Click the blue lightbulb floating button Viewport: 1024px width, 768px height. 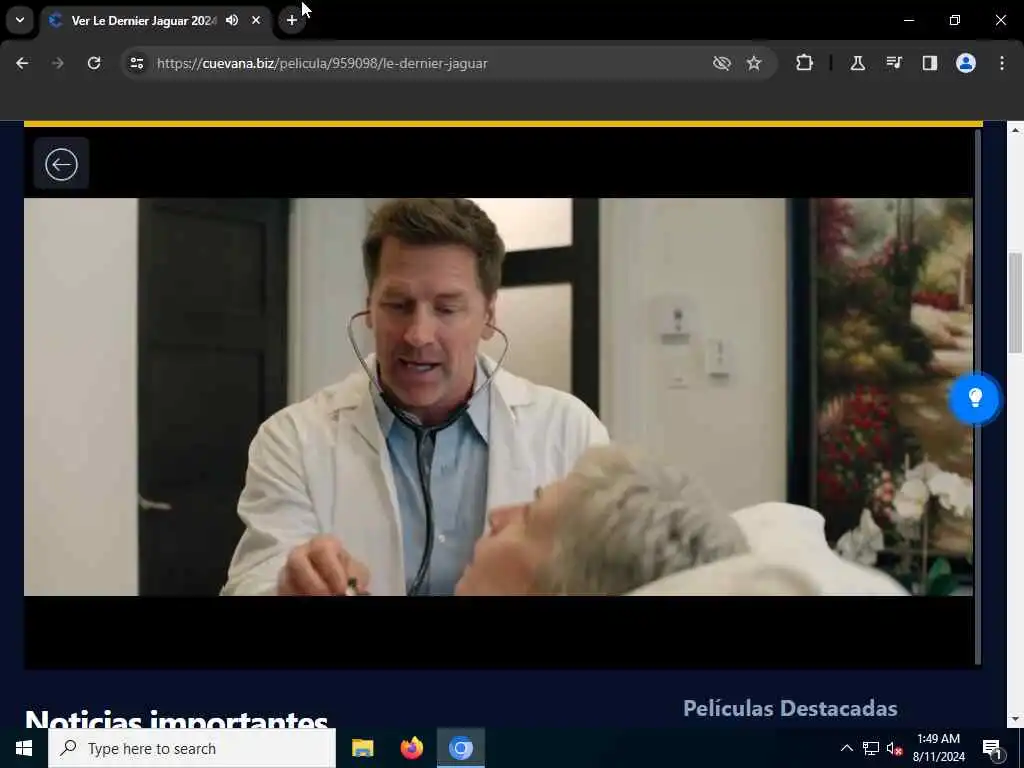pos(974,398)
